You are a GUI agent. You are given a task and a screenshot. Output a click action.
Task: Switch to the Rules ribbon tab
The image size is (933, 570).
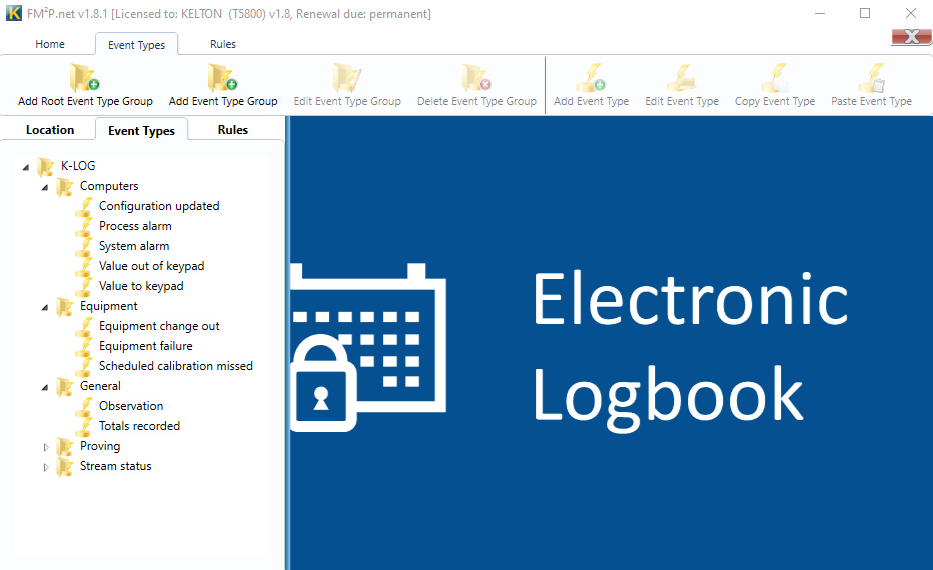pyautogui.click(x=223, y=44)
